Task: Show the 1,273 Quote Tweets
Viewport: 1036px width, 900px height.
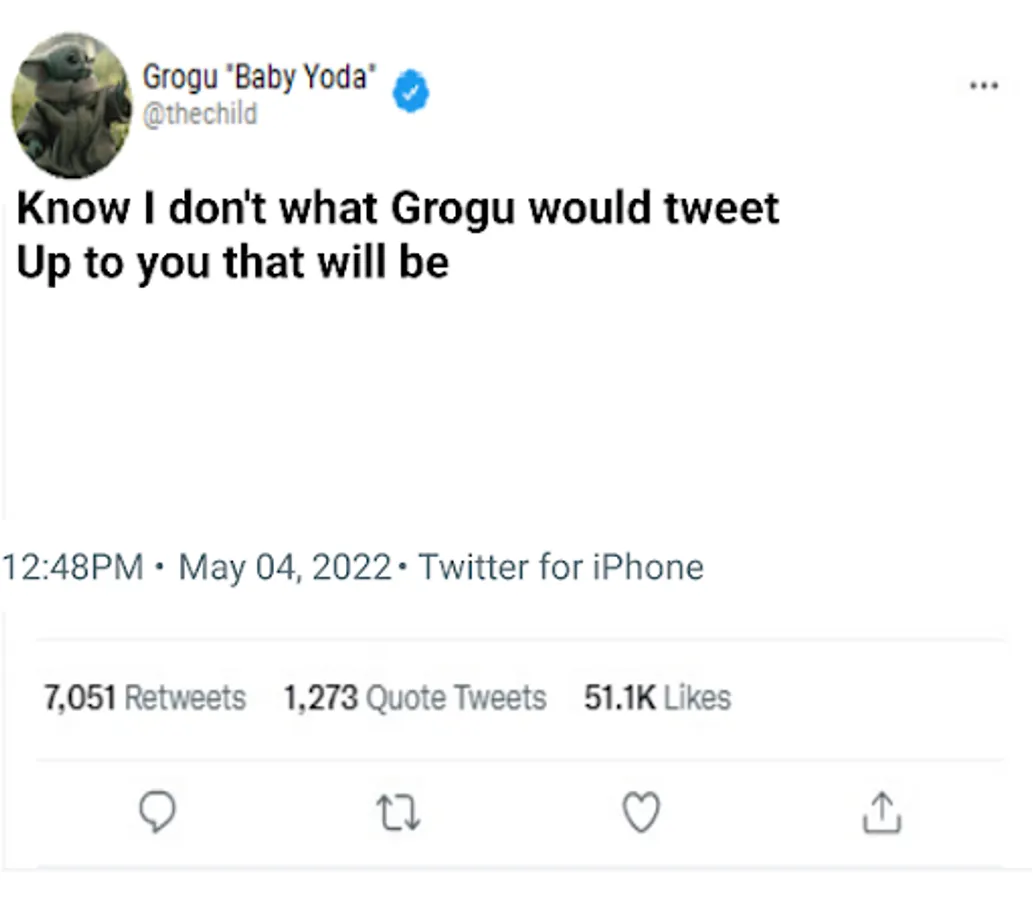Action: click(x=415, y=697)
